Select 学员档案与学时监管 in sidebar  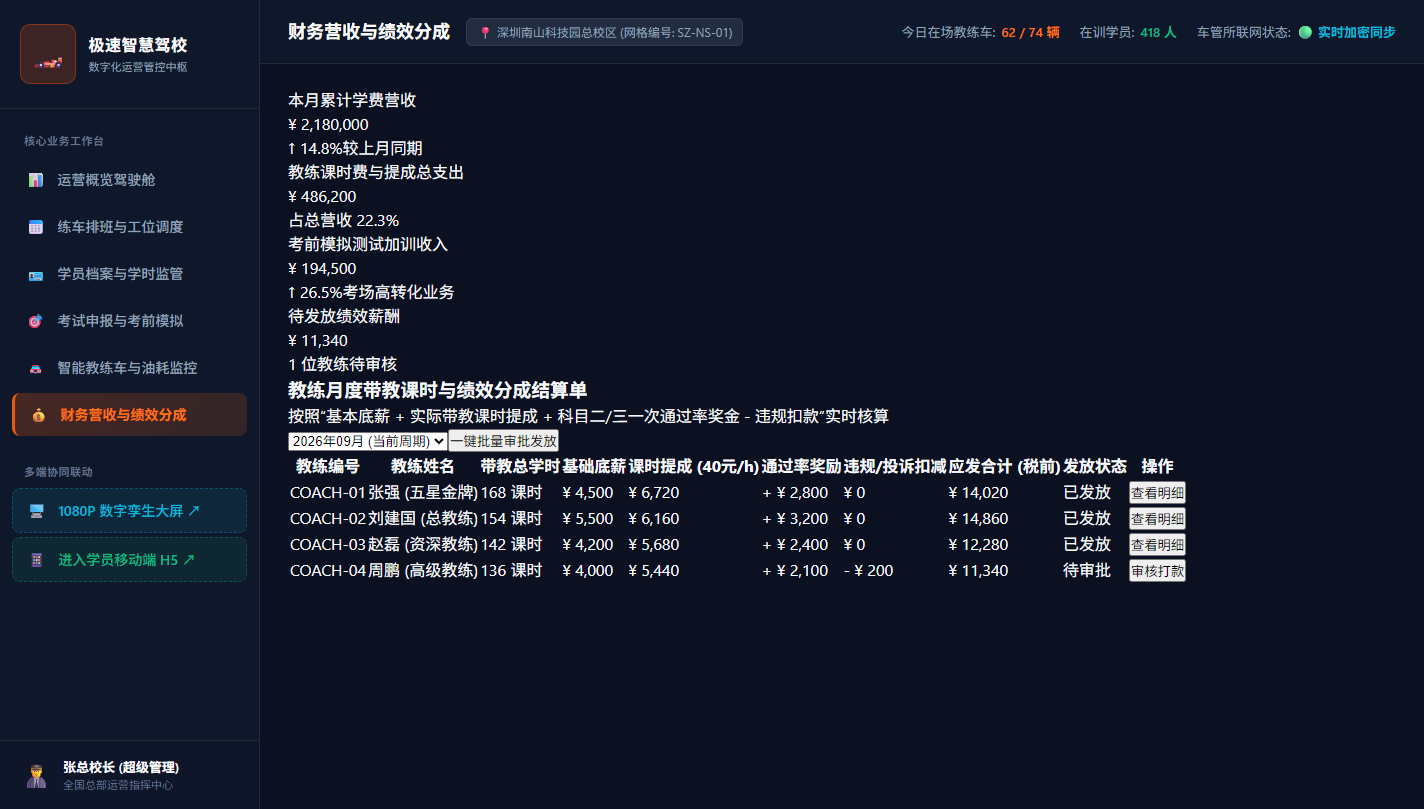tap(129, 274)
